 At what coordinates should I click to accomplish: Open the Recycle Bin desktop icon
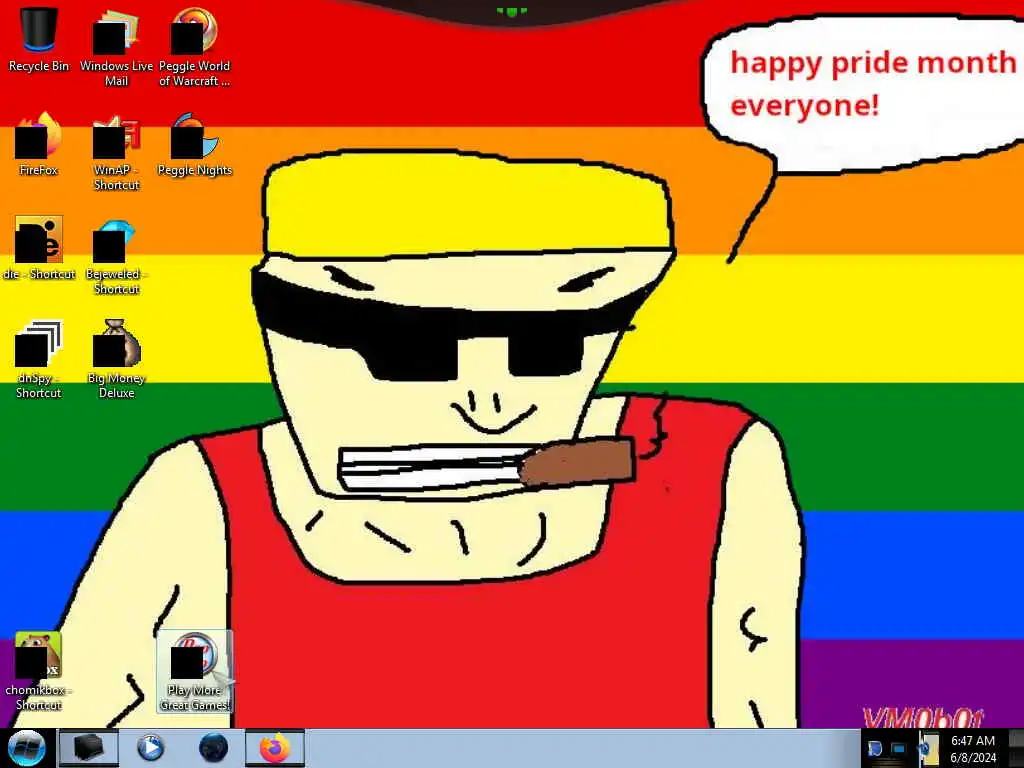(x=39, y=39)
